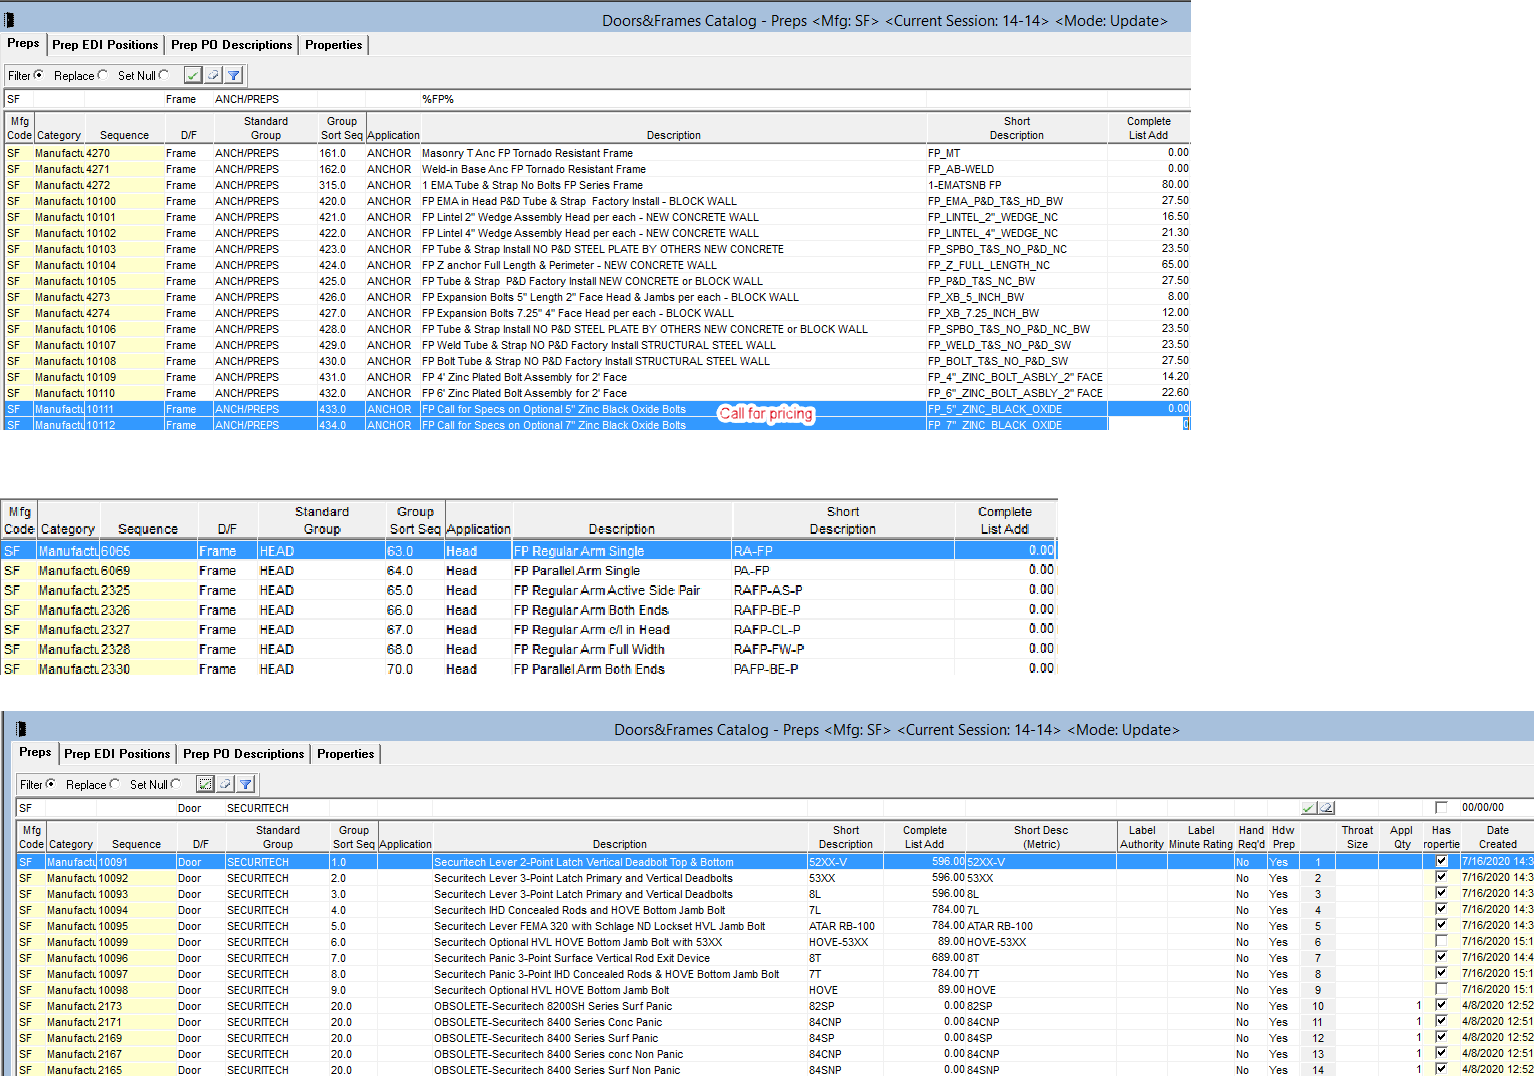The width and height of the screenshot is (1534, 1077).
Task: Click Date Created column header
Action: point(1497,837)
